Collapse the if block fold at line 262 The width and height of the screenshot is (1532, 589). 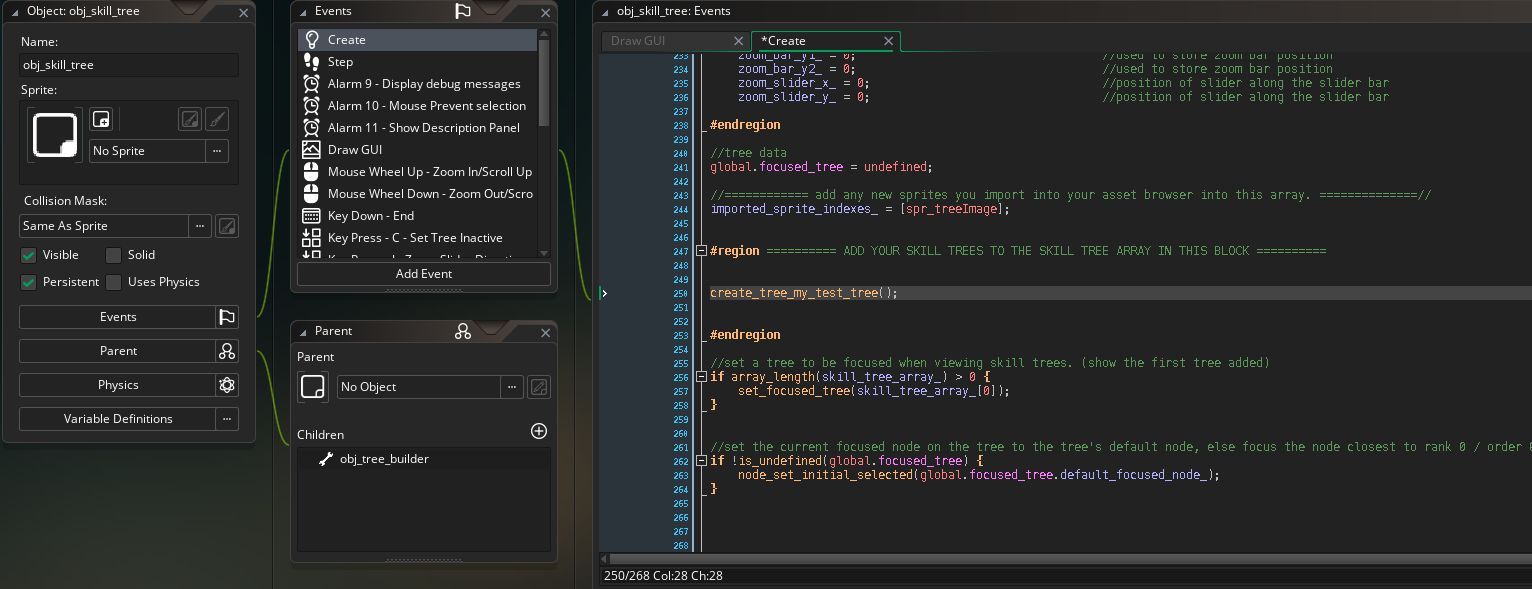pyautogui.click(x=701, y=461)
